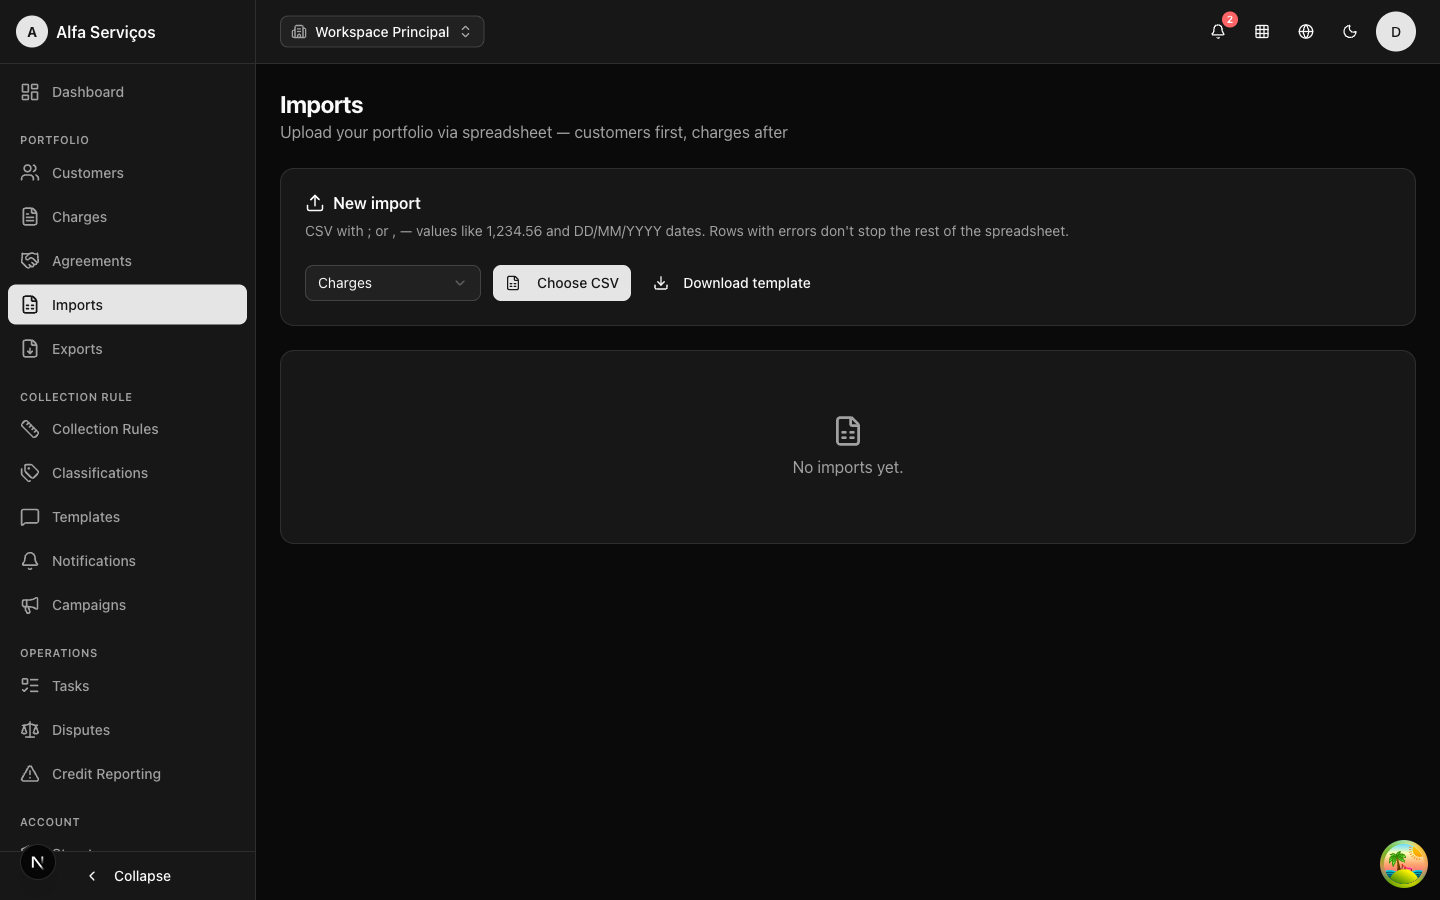
Task: Click the Exports file icon
Action: coord(30,349)
